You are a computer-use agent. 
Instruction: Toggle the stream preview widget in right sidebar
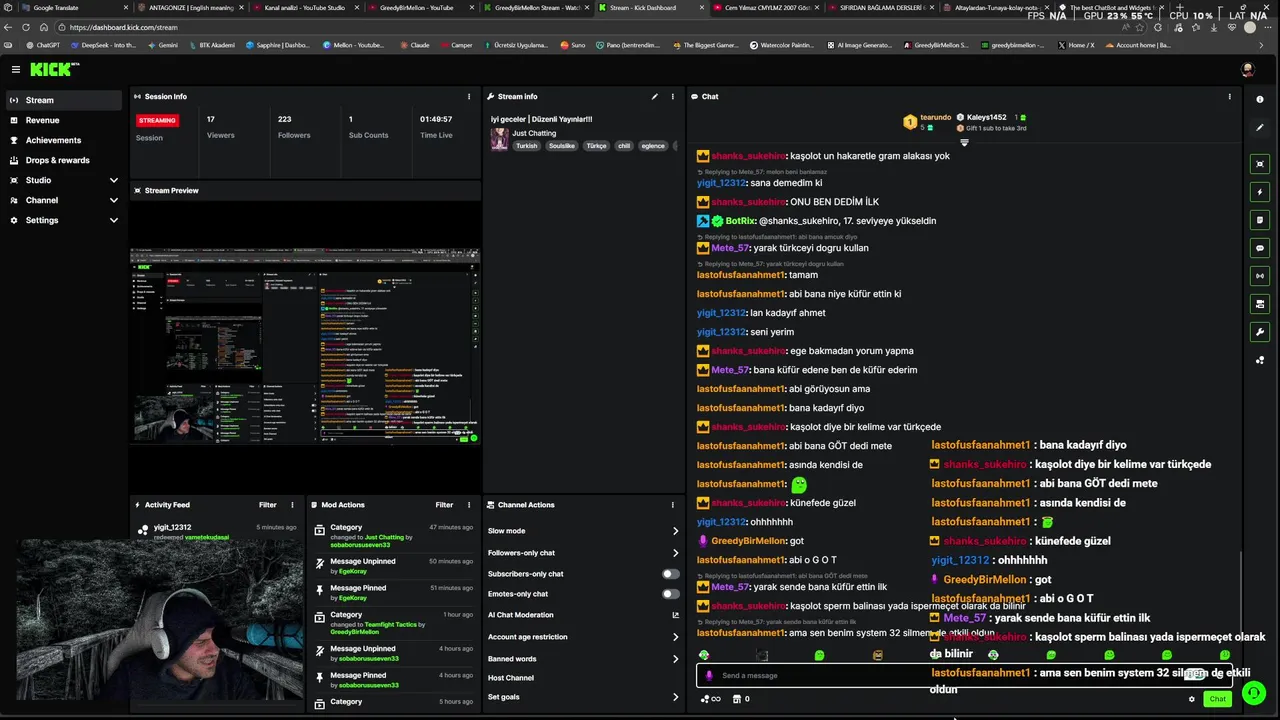tap(1260, 304)
